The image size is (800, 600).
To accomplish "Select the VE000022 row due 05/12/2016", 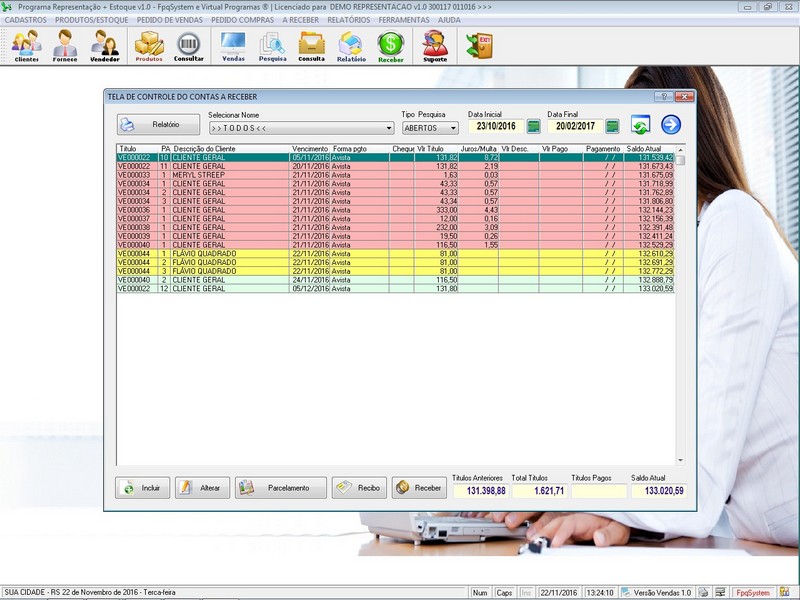I will [395, 288].
